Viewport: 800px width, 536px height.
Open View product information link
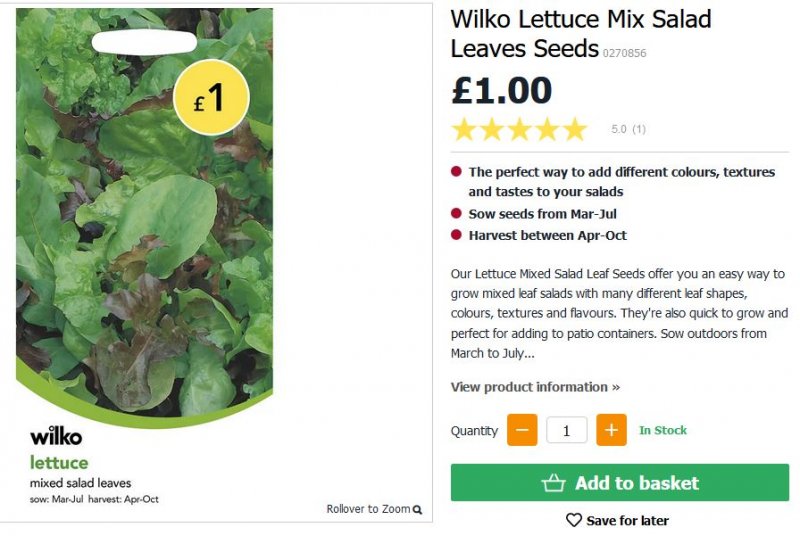535,387
